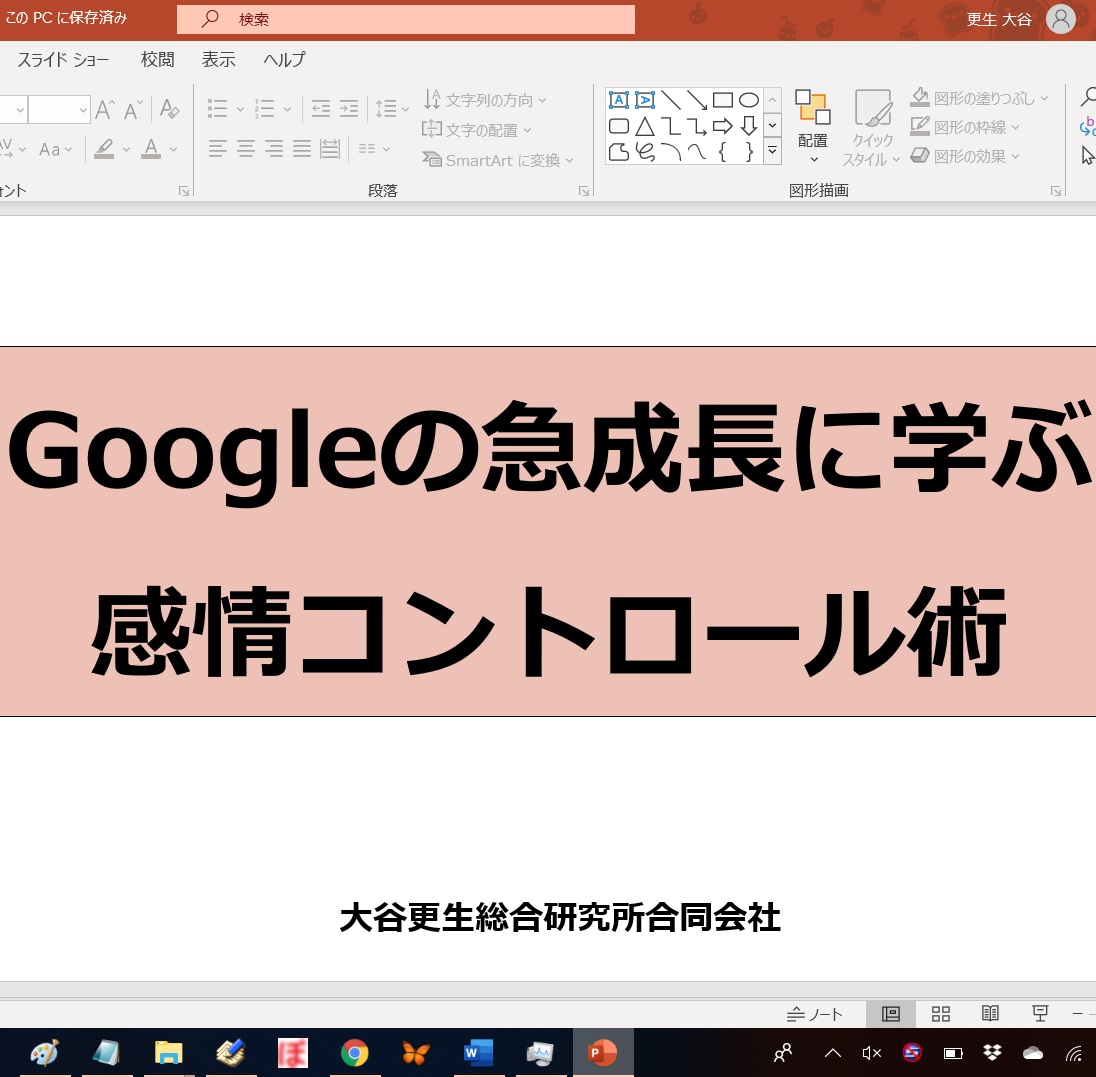Open 図形の効果 shape effects
1096x1077 pixels.
[965, 157]
